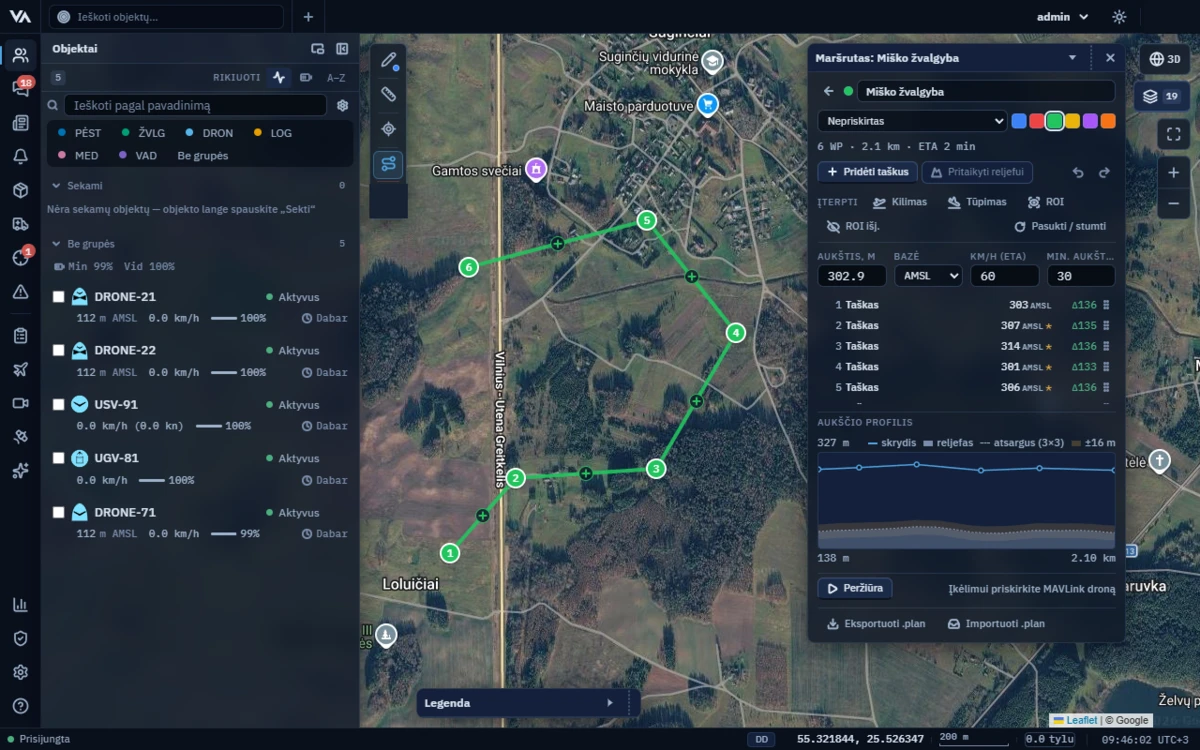This screenshot has width=1200, height=750.
Task: Filter objects by DRON category
Action: tap(210, 133)
